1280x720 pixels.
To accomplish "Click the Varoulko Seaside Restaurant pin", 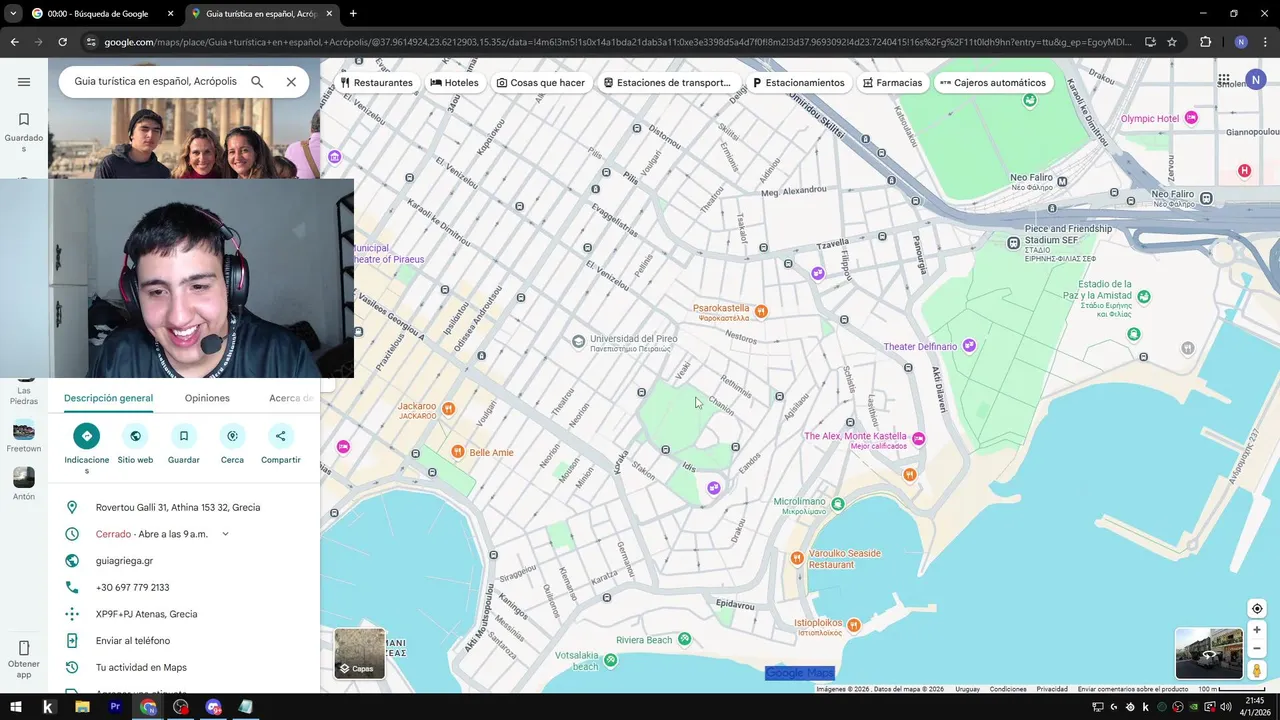I will 797,558.
